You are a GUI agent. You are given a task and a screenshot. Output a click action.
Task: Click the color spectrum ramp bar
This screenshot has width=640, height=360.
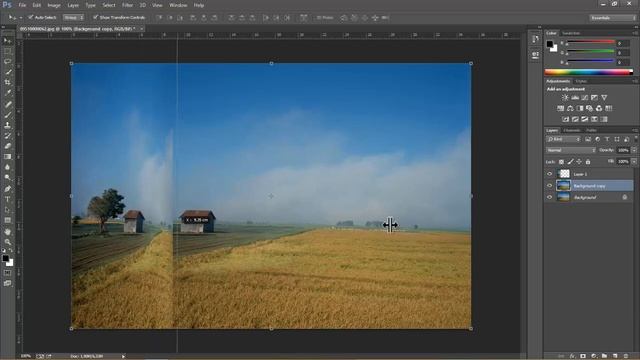(x=589, y=72)
